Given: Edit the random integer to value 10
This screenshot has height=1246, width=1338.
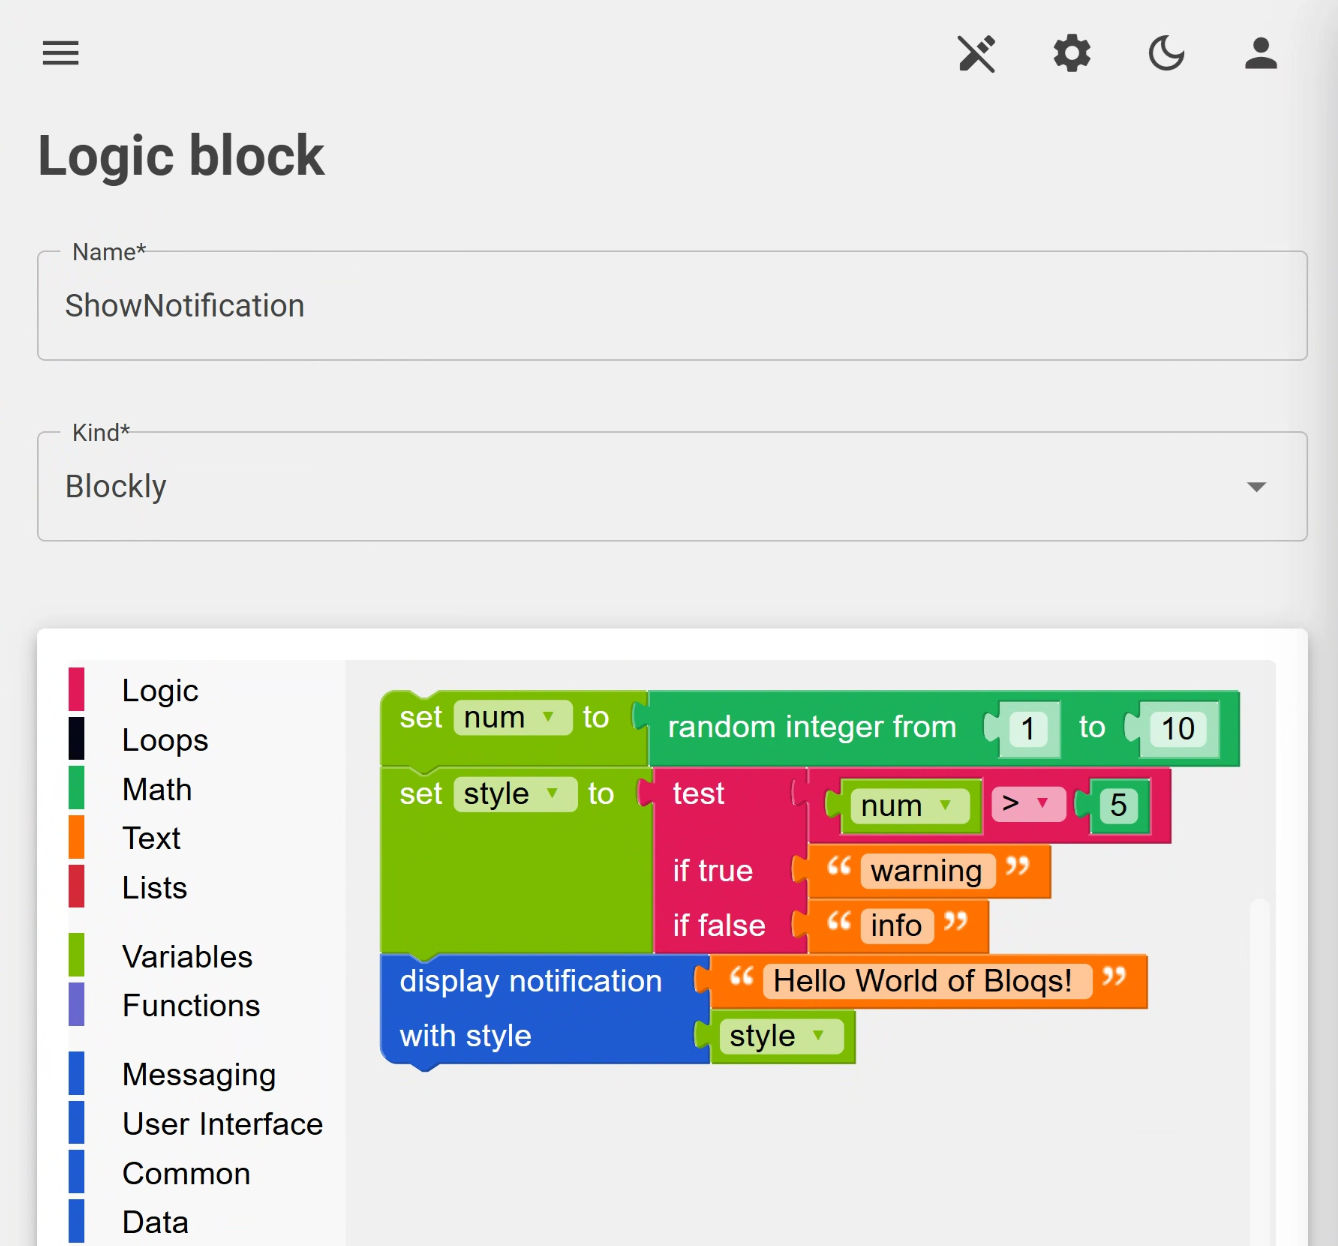Looking at the screenshot, I should tap(1178, 729).
